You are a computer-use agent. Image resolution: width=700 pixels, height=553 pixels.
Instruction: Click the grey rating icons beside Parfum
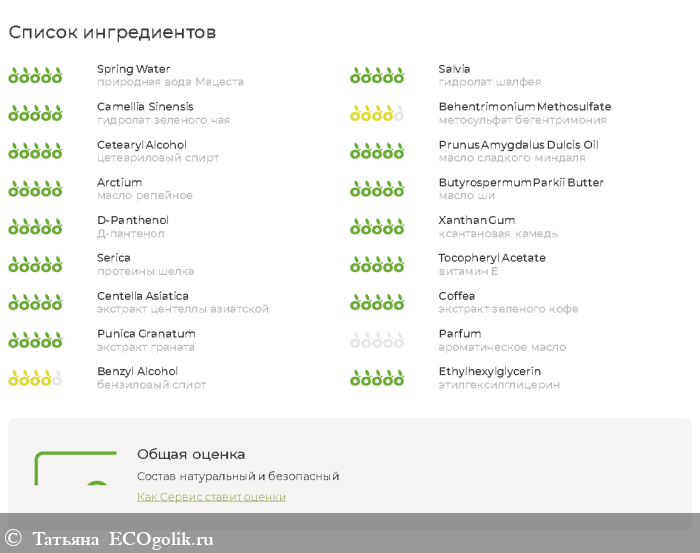click(x=377, y=340)
